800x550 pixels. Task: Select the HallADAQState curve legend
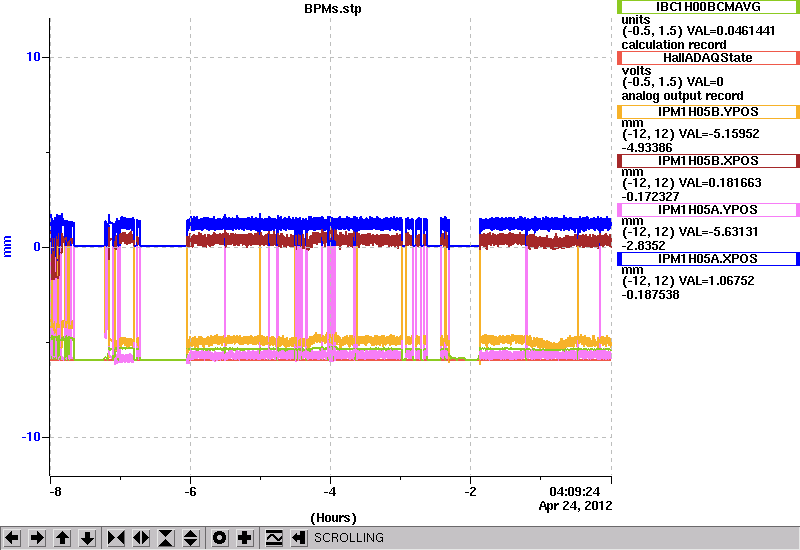(708, 58)
